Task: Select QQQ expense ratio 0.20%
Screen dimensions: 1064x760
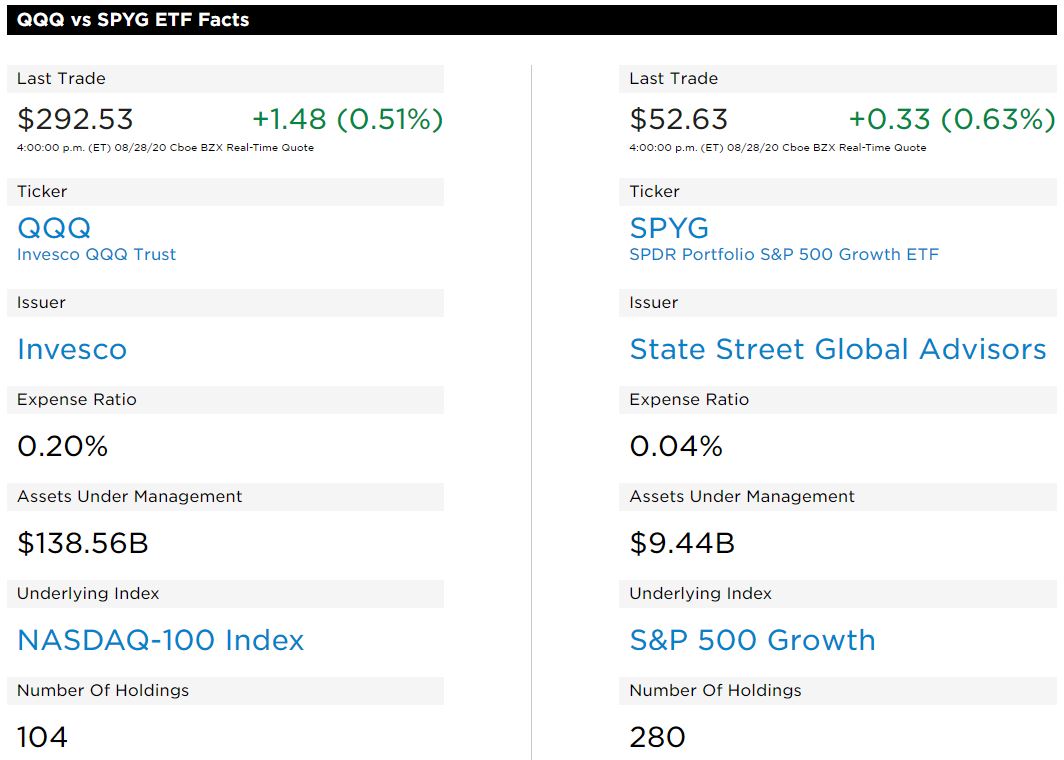Action: point(62,446)
